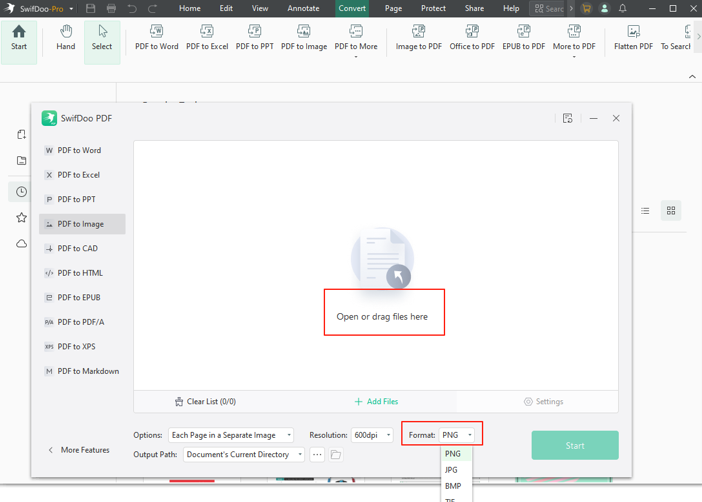The width and height of the screenshot is (702, 502).
Task: Open the Home menu tab
Action: [x=190, y=8]
